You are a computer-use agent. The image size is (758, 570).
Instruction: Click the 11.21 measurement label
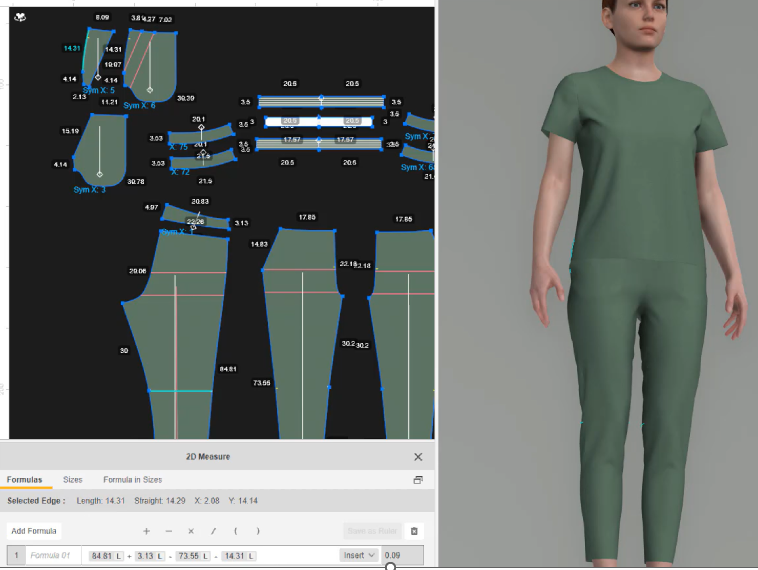point(109,102)
